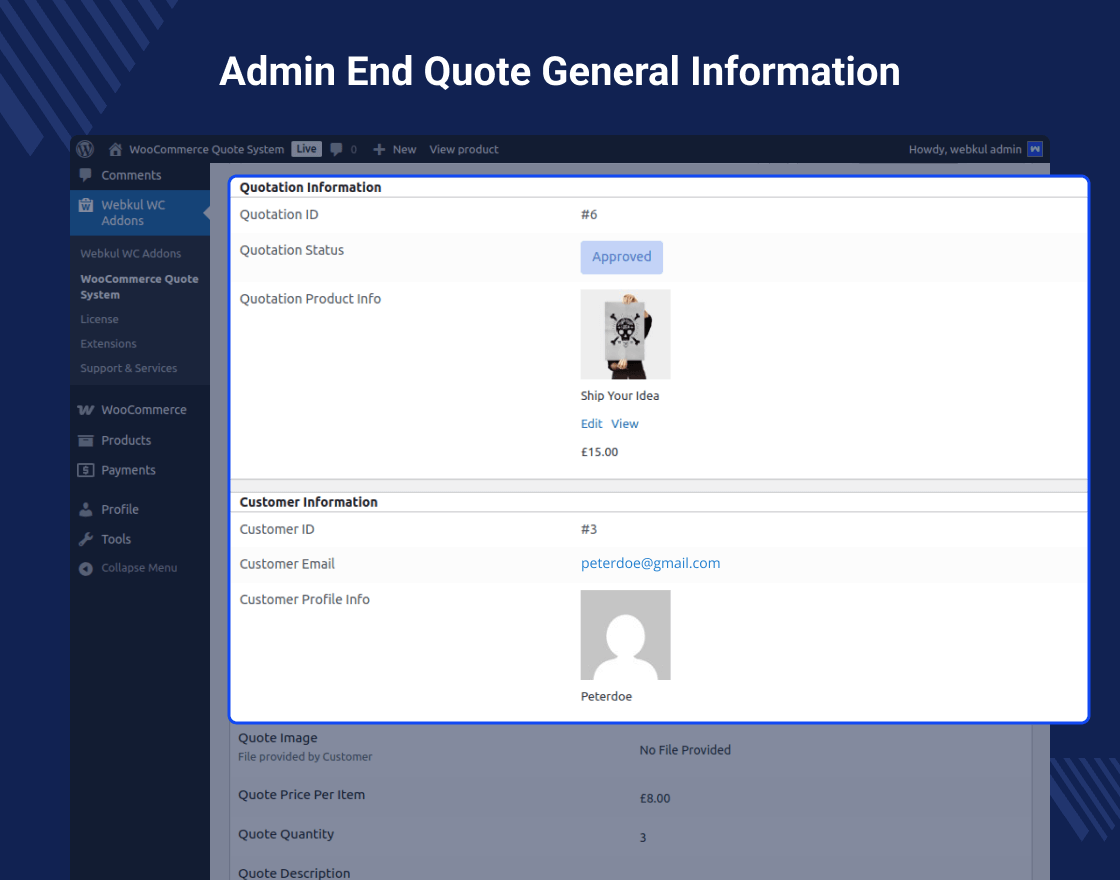Click the Webkul WC Addons basket icon

pos(86,205)
